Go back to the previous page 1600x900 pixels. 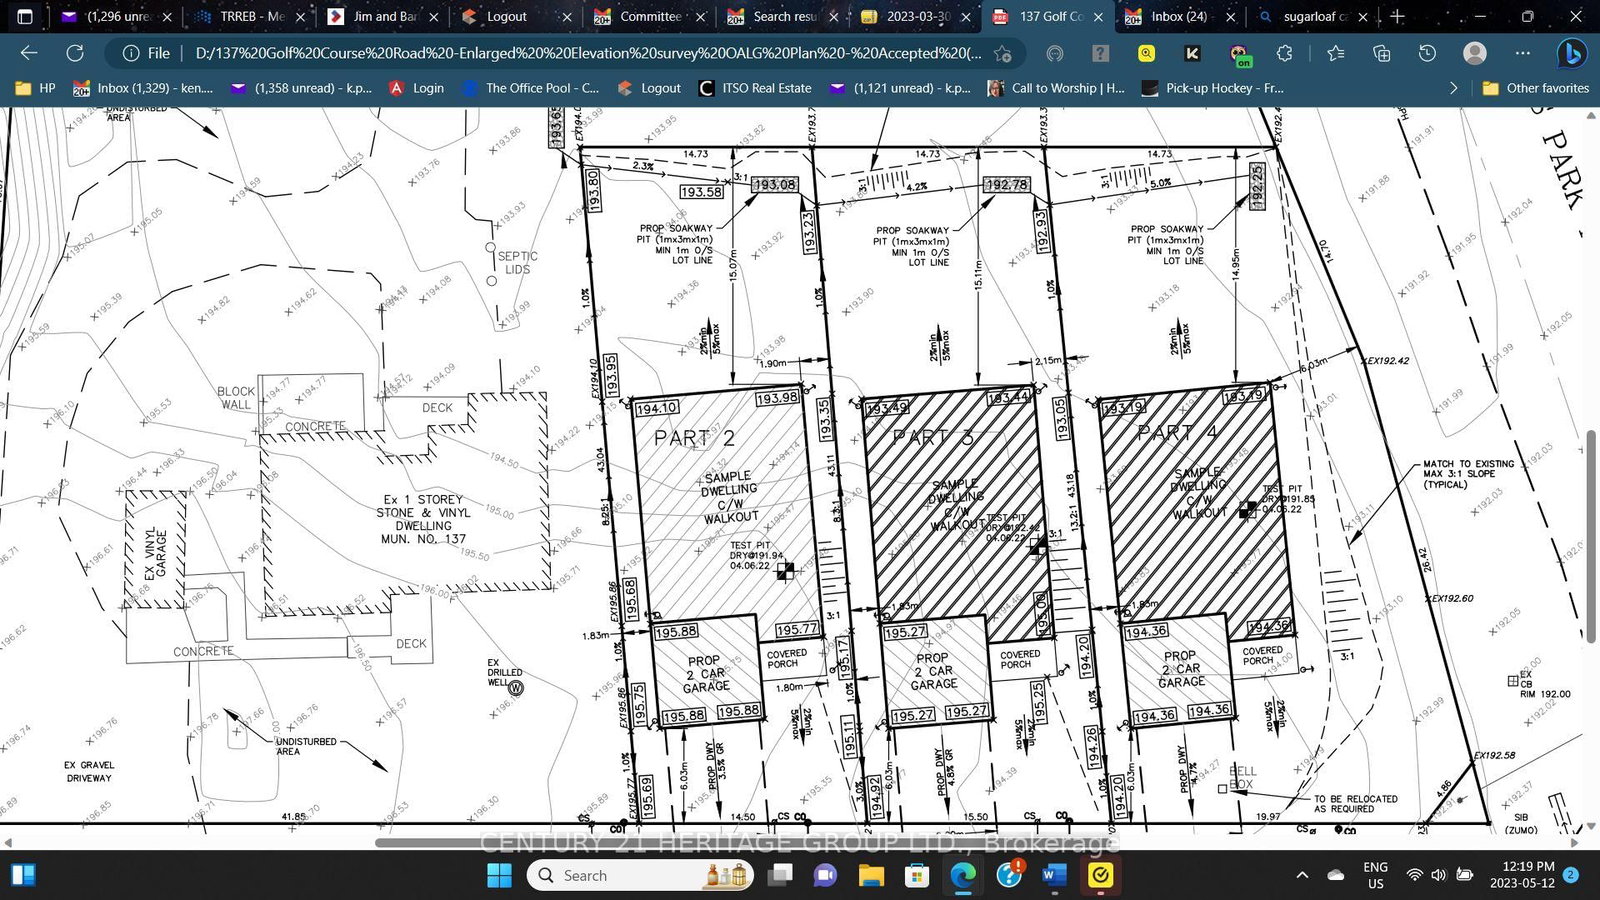pos(29,53)
